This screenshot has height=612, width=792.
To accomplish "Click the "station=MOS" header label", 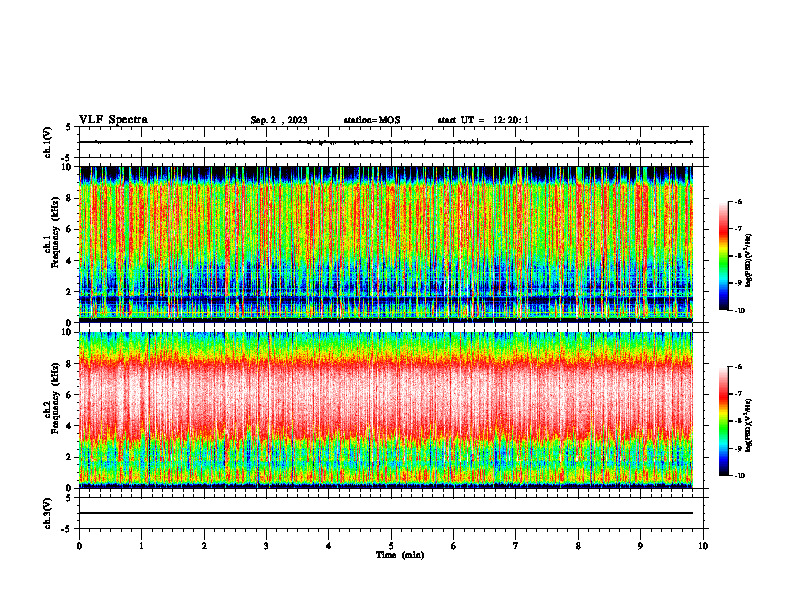I will 372,120.
